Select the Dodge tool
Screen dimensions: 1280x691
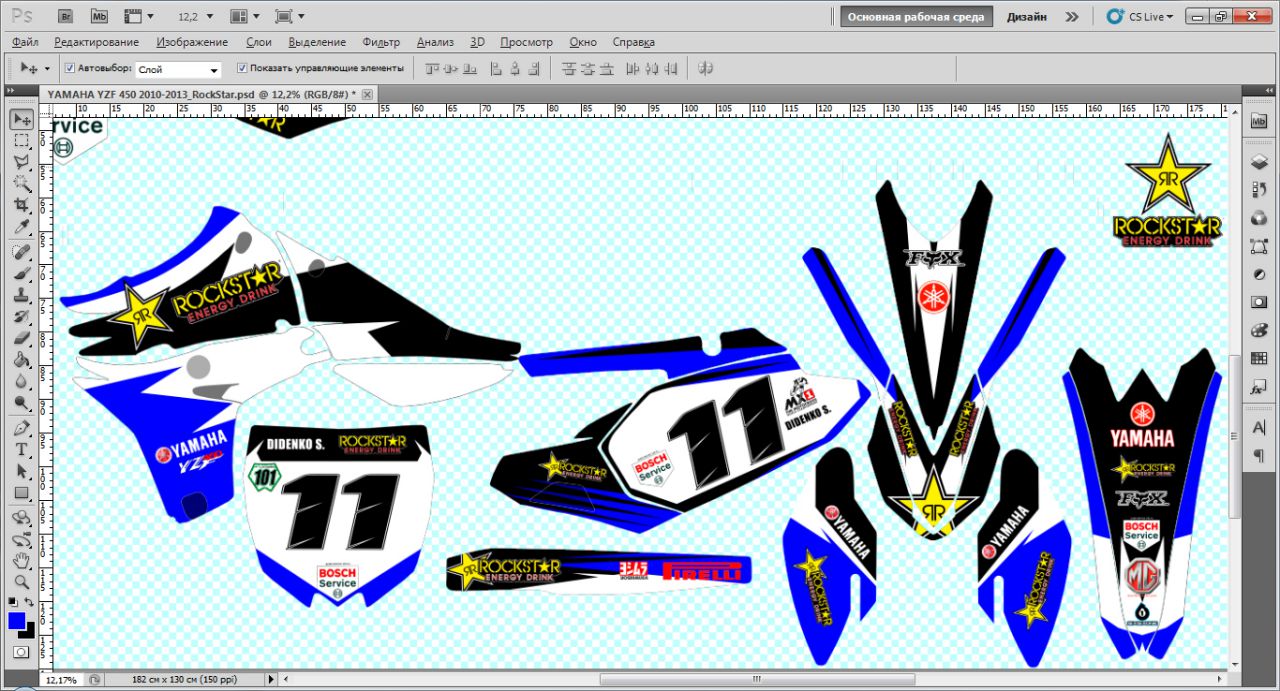[21, 403]
